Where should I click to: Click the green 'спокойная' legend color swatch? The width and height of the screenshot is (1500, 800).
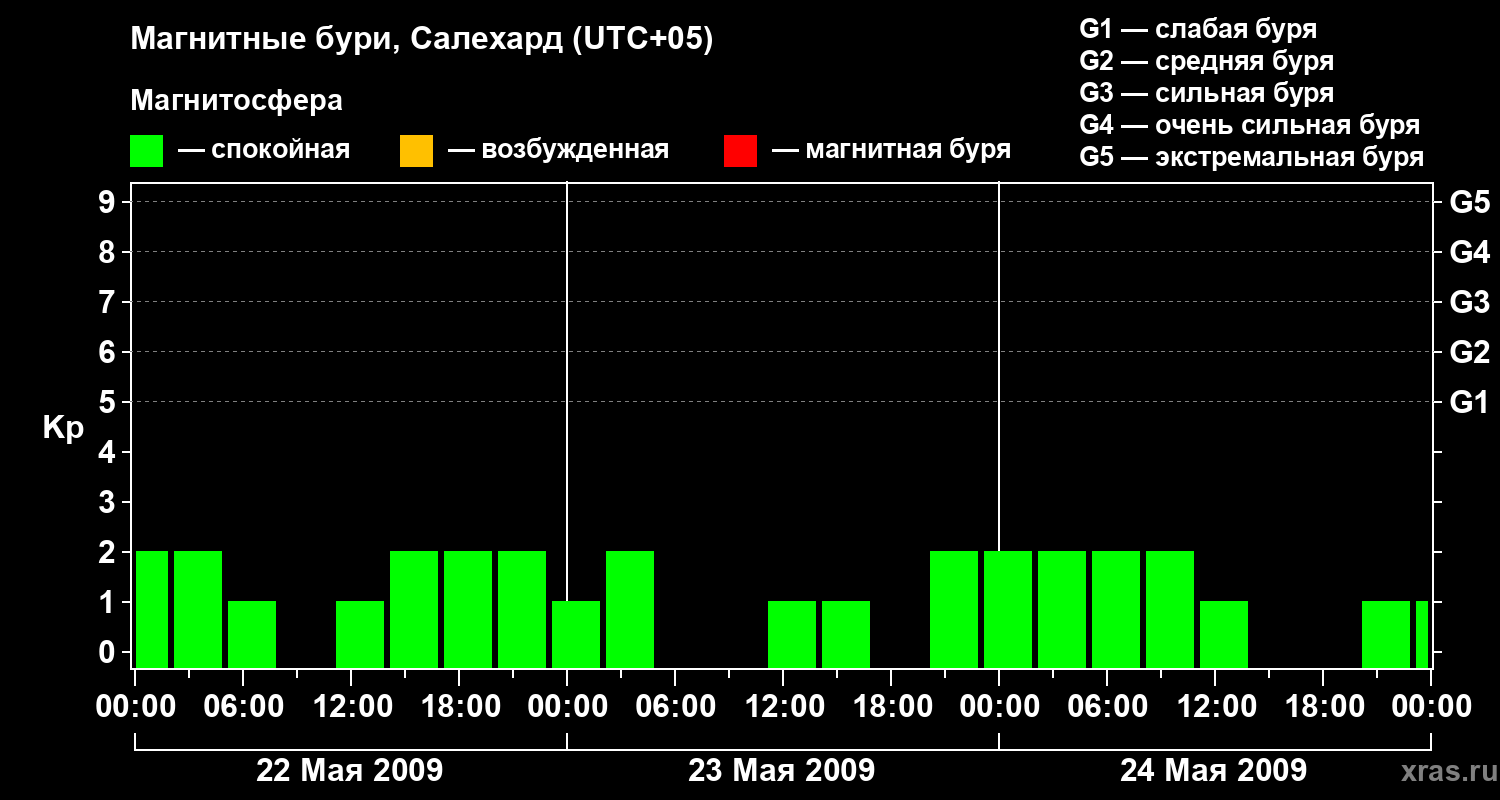pyautogui.click(x=147, y=151)
